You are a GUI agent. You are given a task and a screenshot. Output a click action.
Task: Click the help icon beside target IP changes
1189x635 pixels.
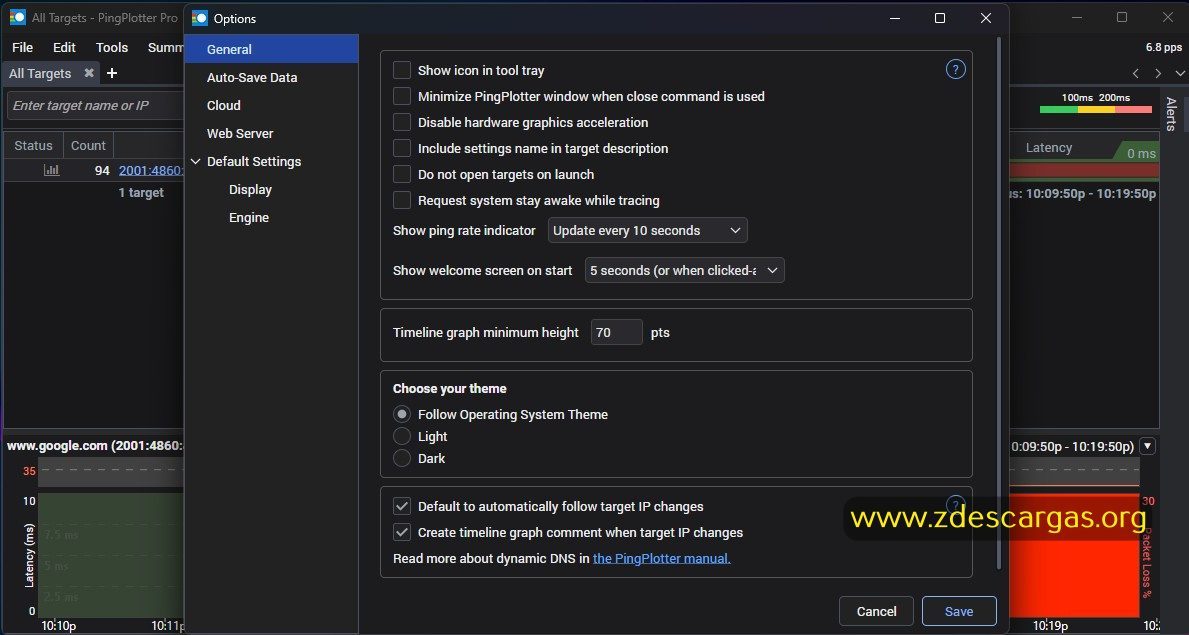coord(955,504)
